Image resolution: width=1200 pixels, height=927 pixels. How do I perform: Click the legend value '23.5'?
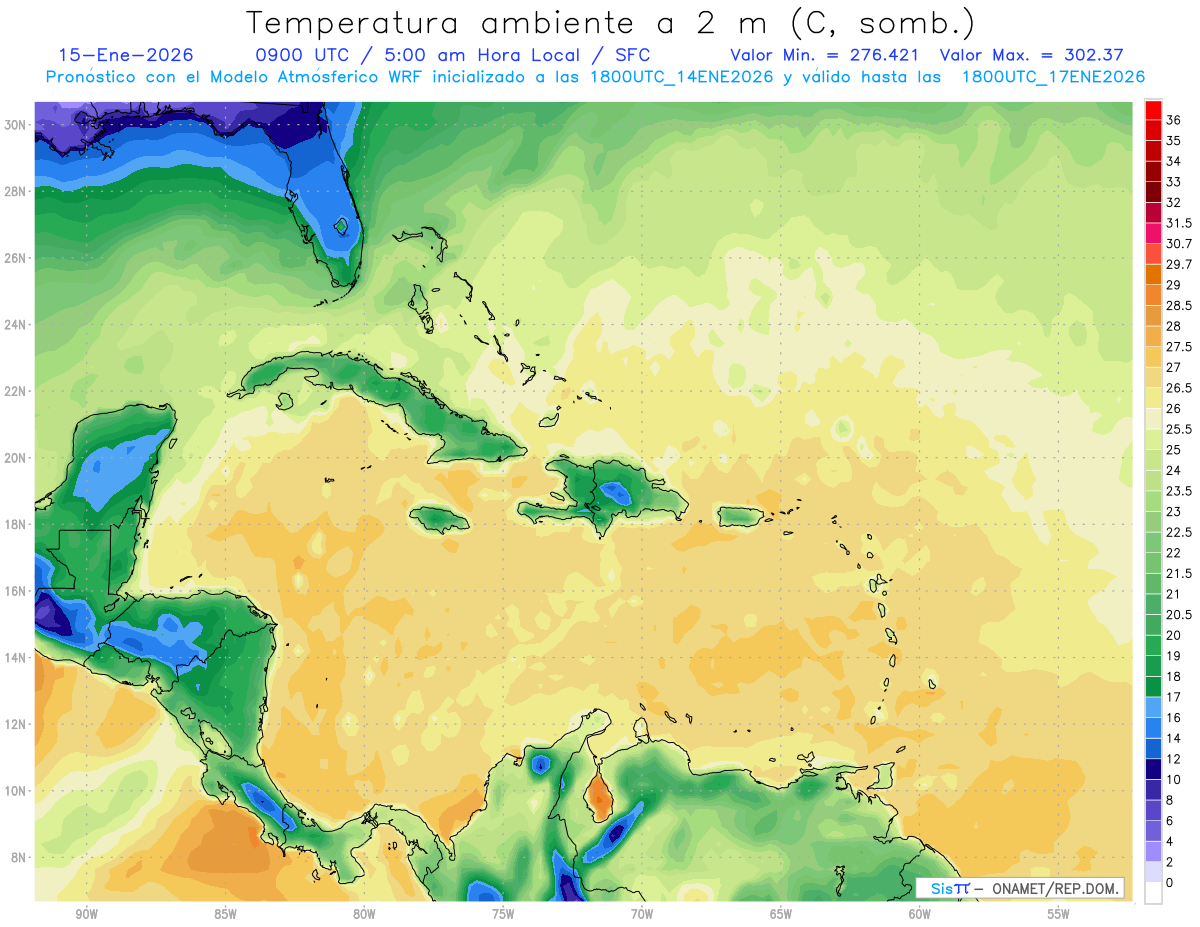point(1179,491)
